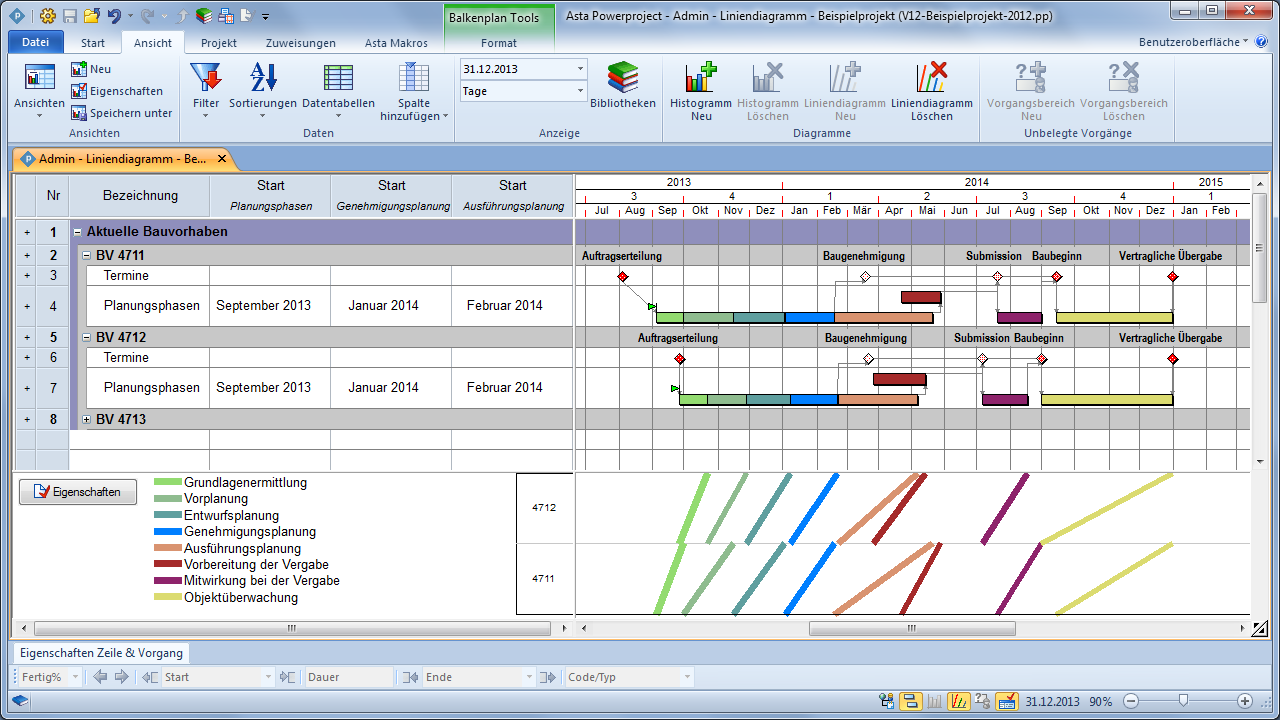
Task: Click the Bezeichnung column header
Action: click(x=140, y=196)
